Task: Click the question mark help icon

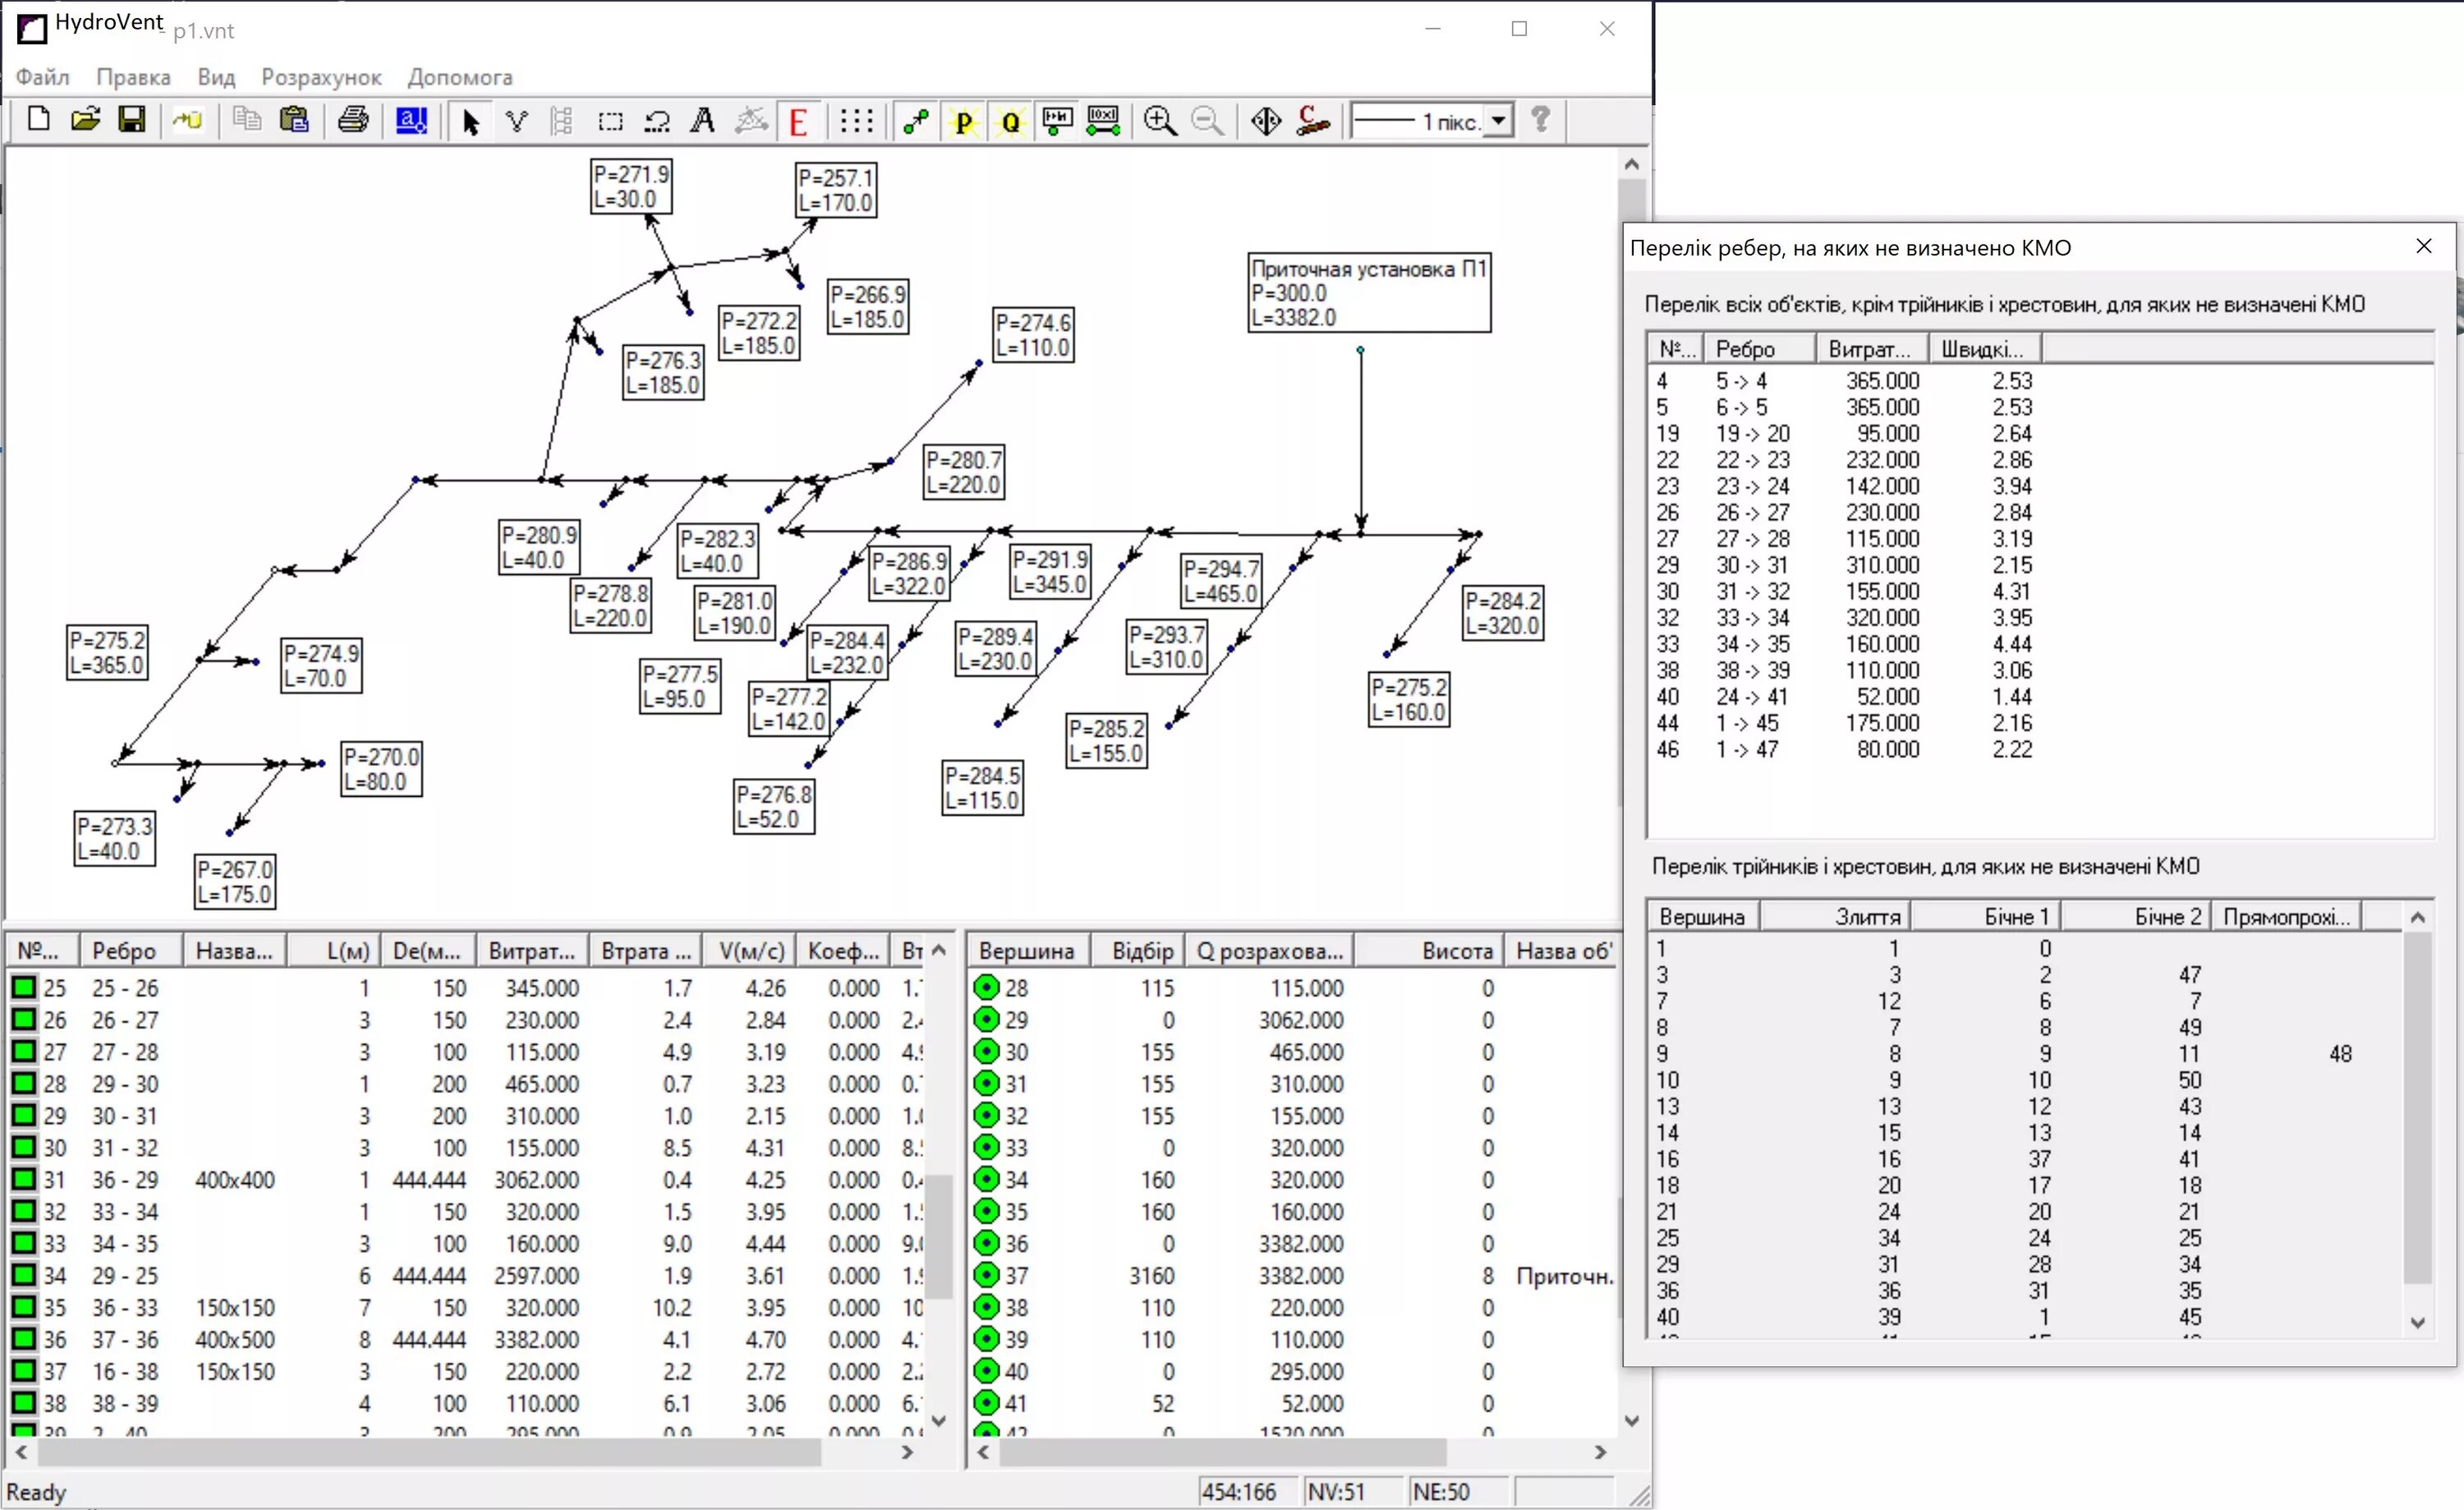Action: coord(1541,121)
